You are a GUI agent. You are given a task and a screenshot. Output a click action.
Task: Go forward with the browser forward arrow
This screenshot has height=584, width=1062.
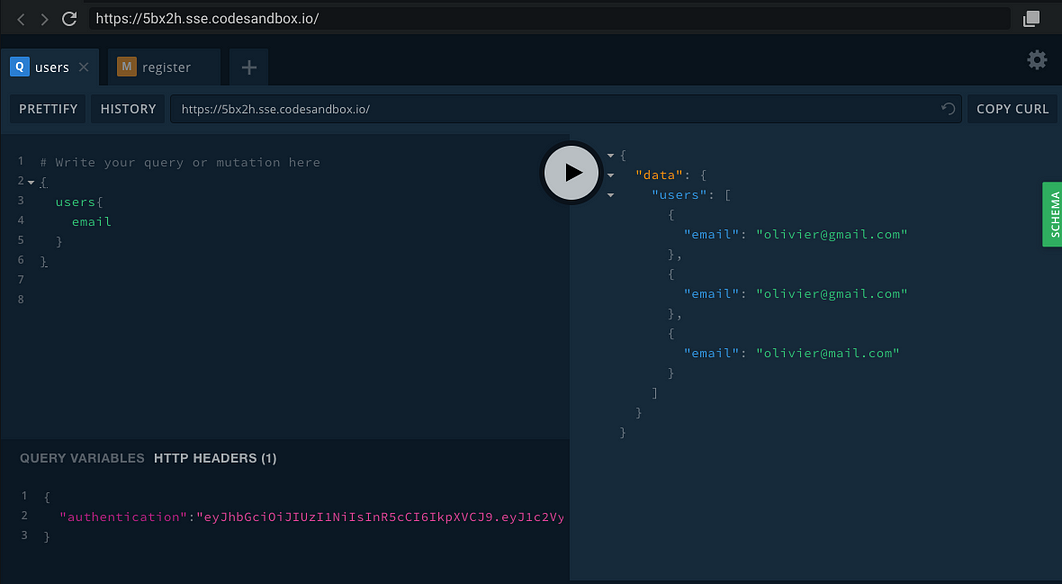click(44, 19)
